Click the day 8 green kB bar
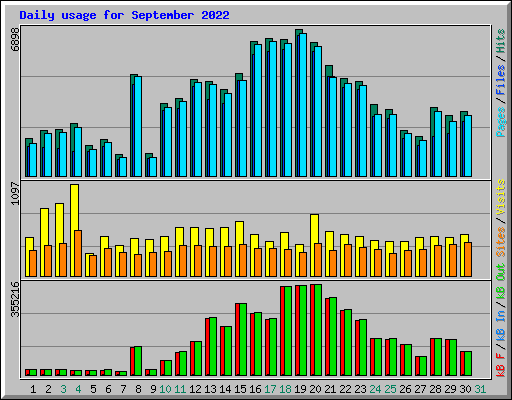512x400 pixels. 138,361
